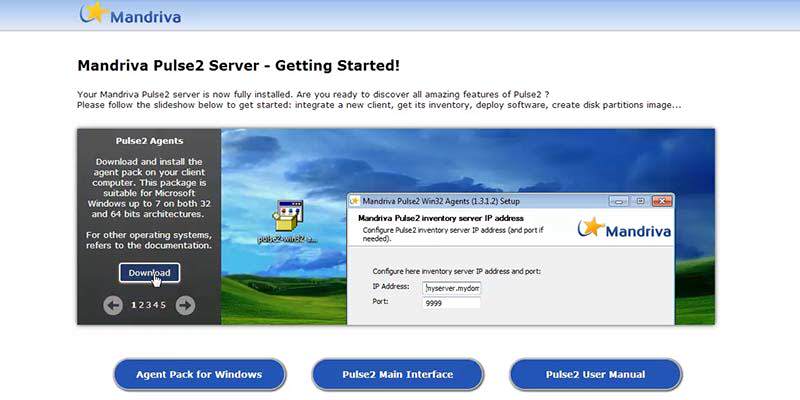Click the Mandriva logo in header
800x400 pixels.
[130, 13]
